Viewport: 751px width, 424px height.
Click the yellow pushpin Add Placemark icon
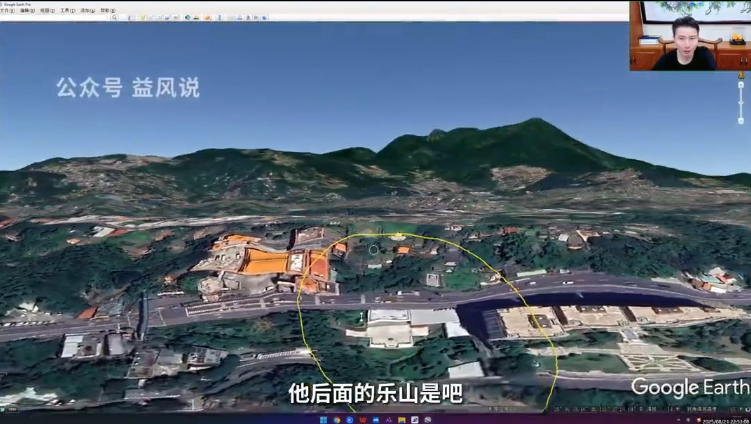pyautogui.click(x=142, y=17)
